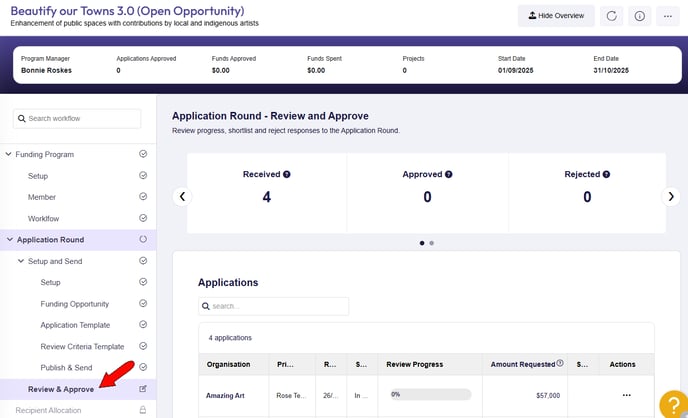688x418 pixels.
Task: Collapse the Funding Program section chevron
Action: (x=8, y=154)
